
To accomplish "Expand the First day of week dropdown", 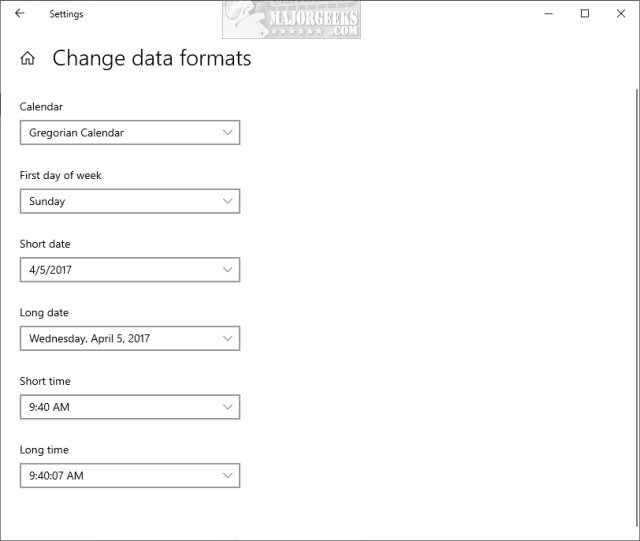I will [129, 201].
